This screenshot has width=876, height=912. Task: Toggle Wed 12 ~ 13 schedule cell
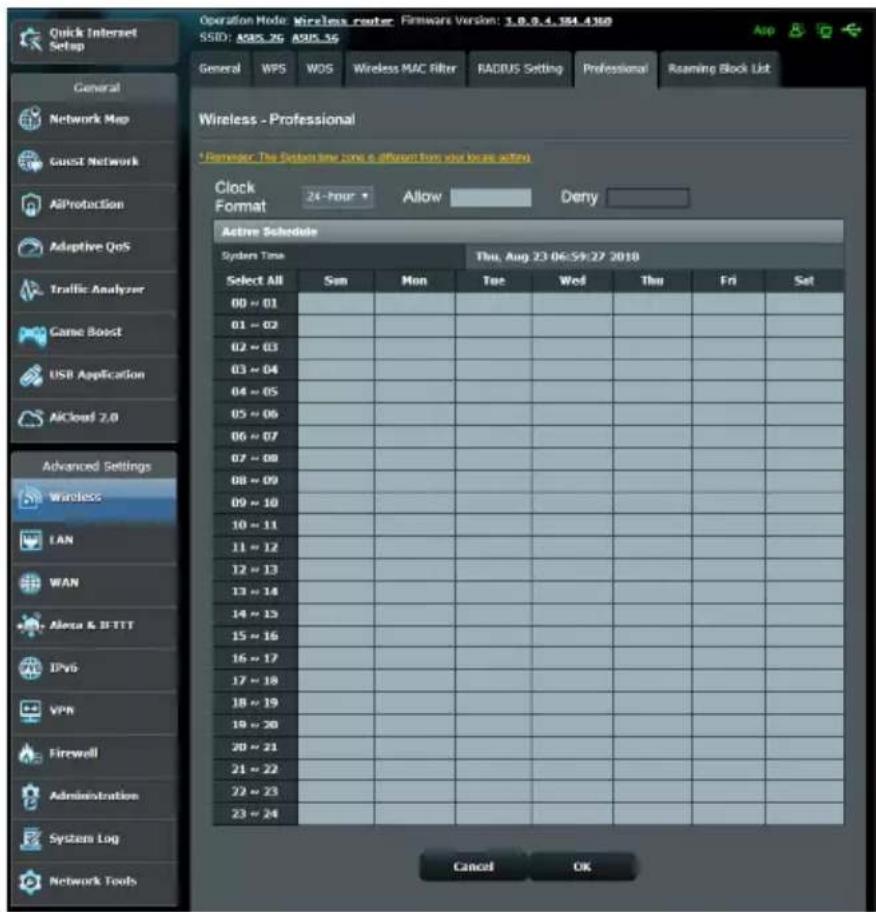(572, 569)
